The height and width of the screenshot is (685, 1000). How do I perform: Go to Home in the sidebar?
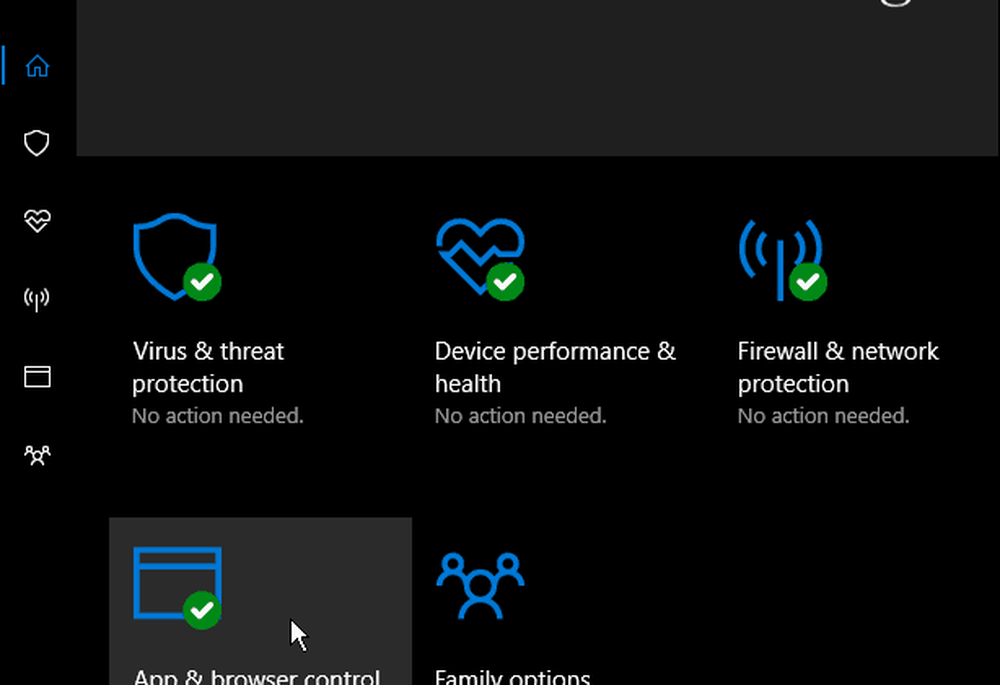[x=37, y=66]
